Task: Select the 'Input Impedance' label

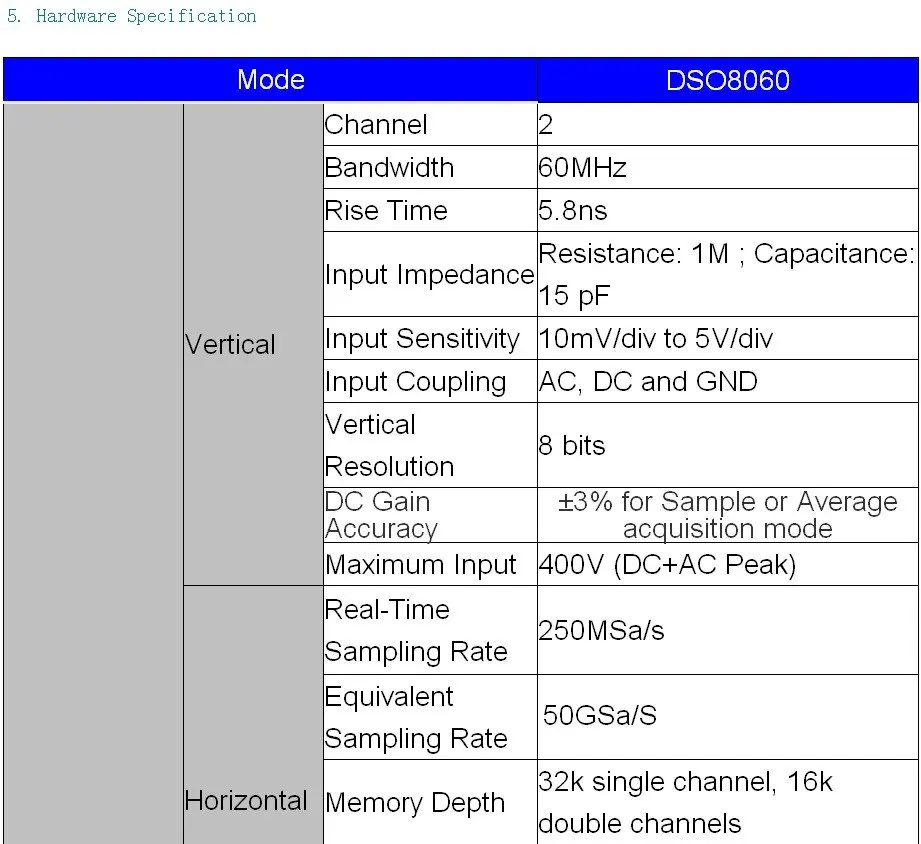Action: coord(429,274)
